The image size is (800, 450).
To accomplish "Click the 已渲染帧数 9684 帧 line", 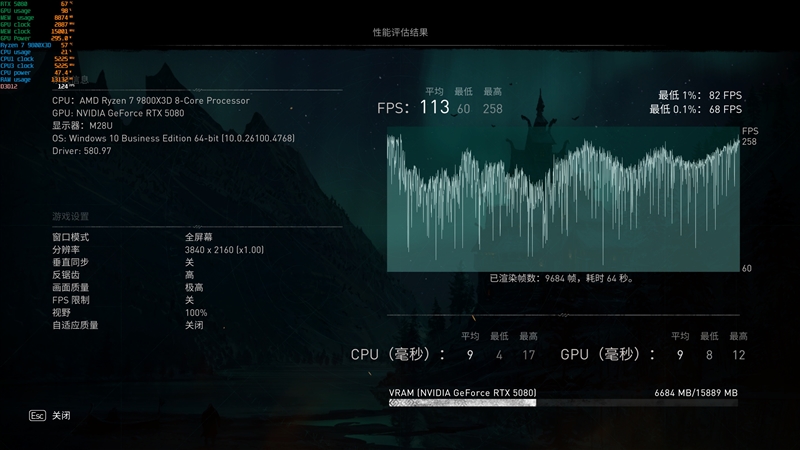I will pos(562,279).
